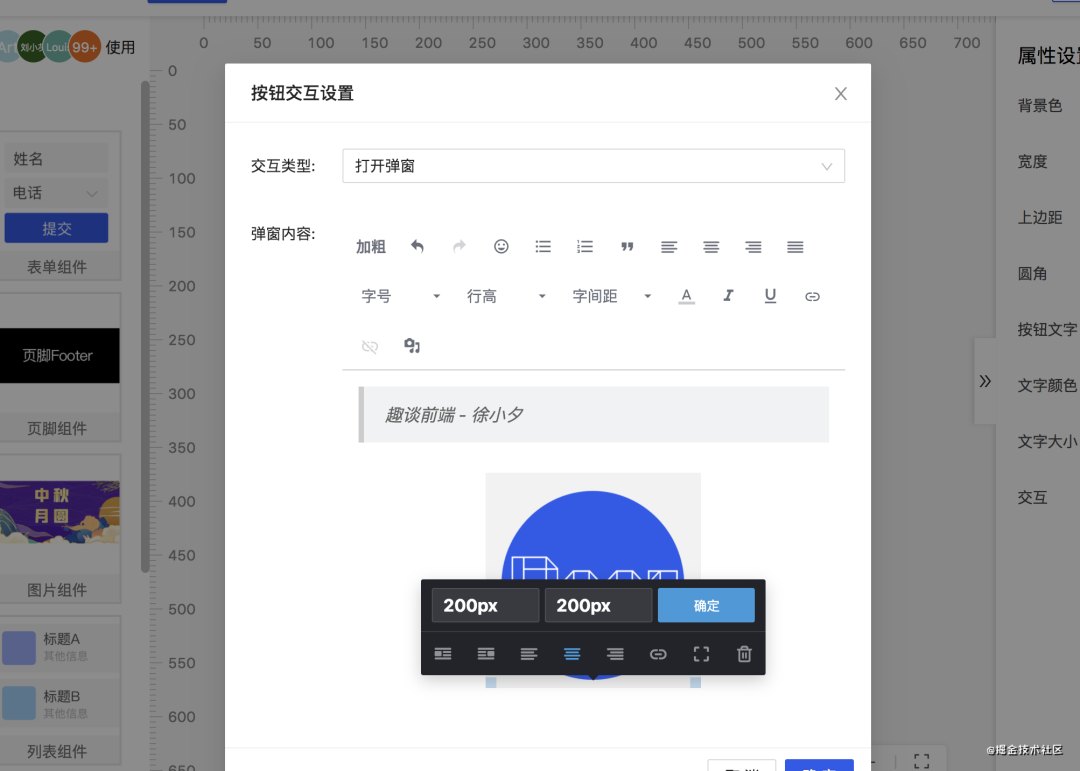This screenshot has width=1080, height=771.
Task: Open the 字号 font size dropdown
Action: point(400,296)
